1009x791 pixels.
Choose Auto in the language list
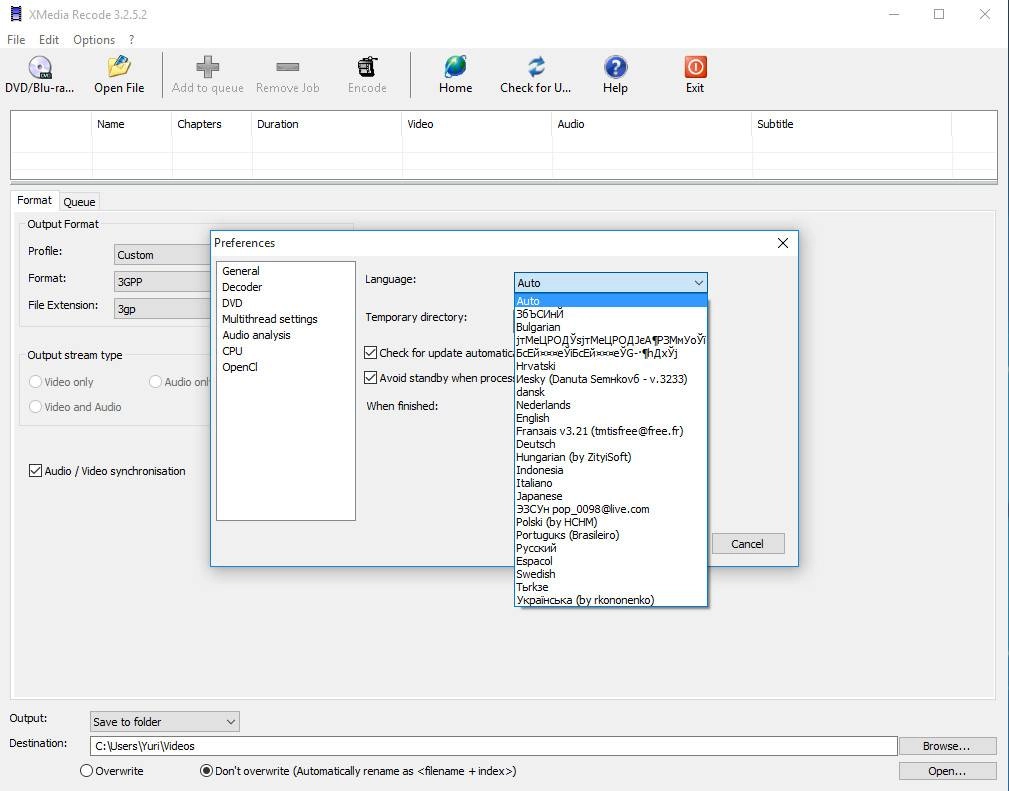coord(611,301)
